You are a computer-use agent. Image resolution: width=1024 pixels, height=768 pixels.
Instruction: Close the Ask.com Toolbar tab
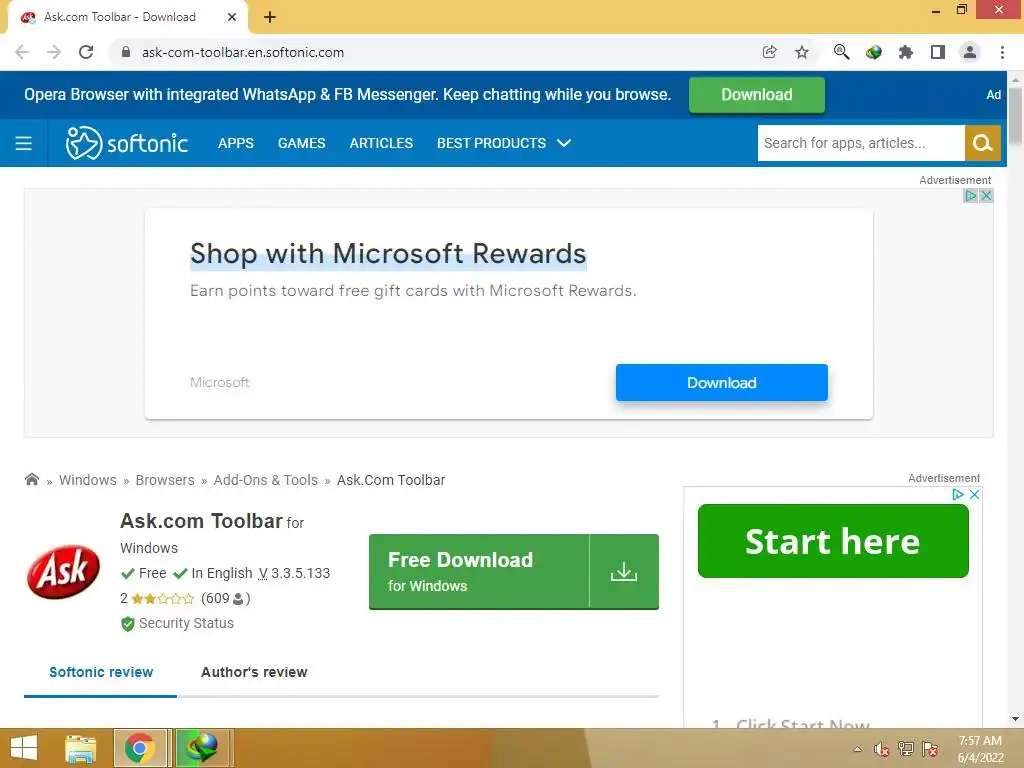[232, 17]
